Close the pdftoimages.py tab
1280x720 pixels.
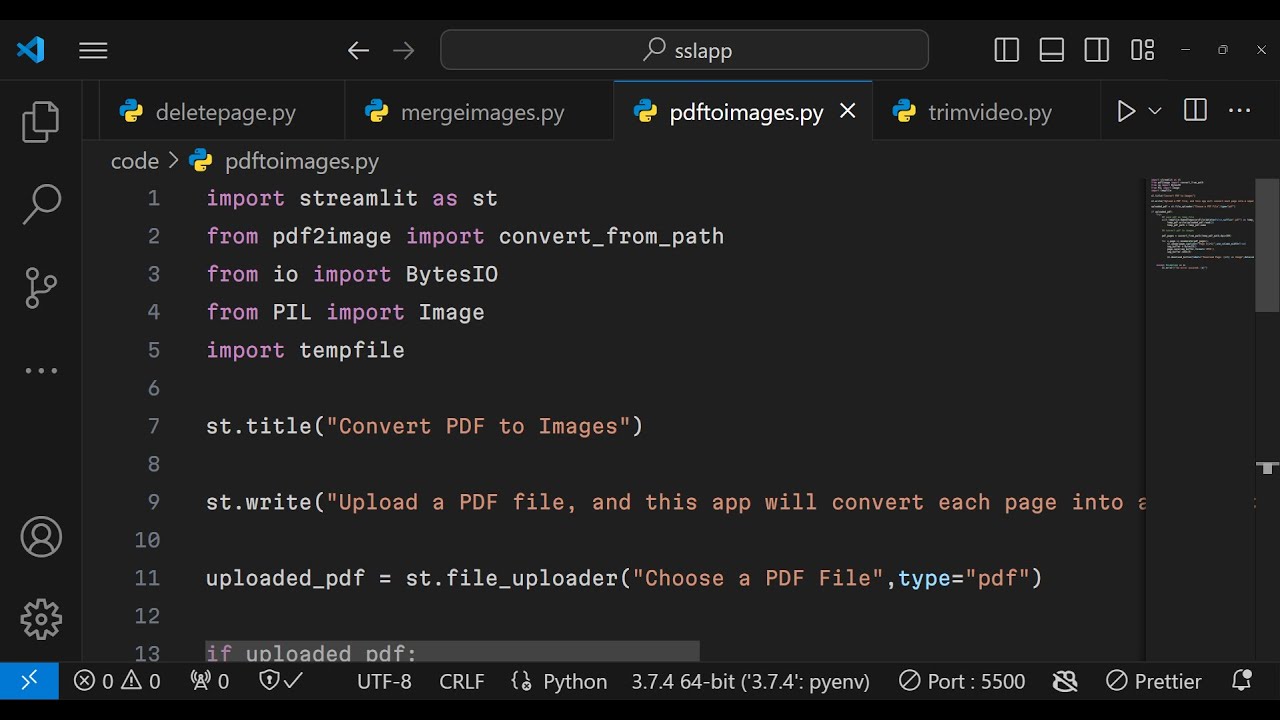tap(848, 111)
